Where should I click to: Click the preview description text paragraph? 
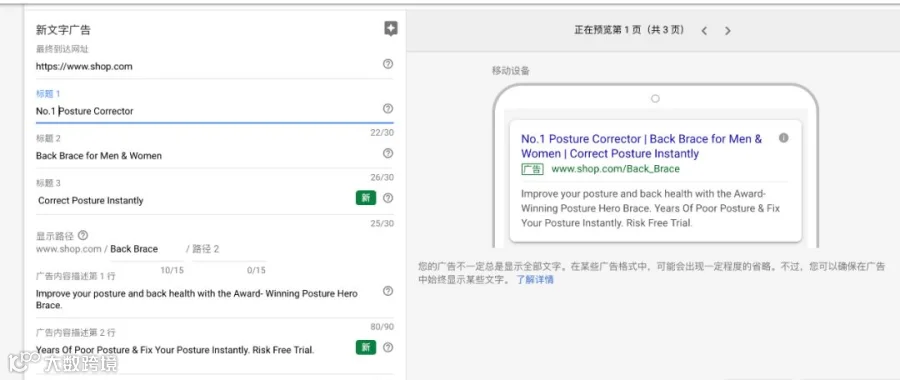(x=651, y=208)
